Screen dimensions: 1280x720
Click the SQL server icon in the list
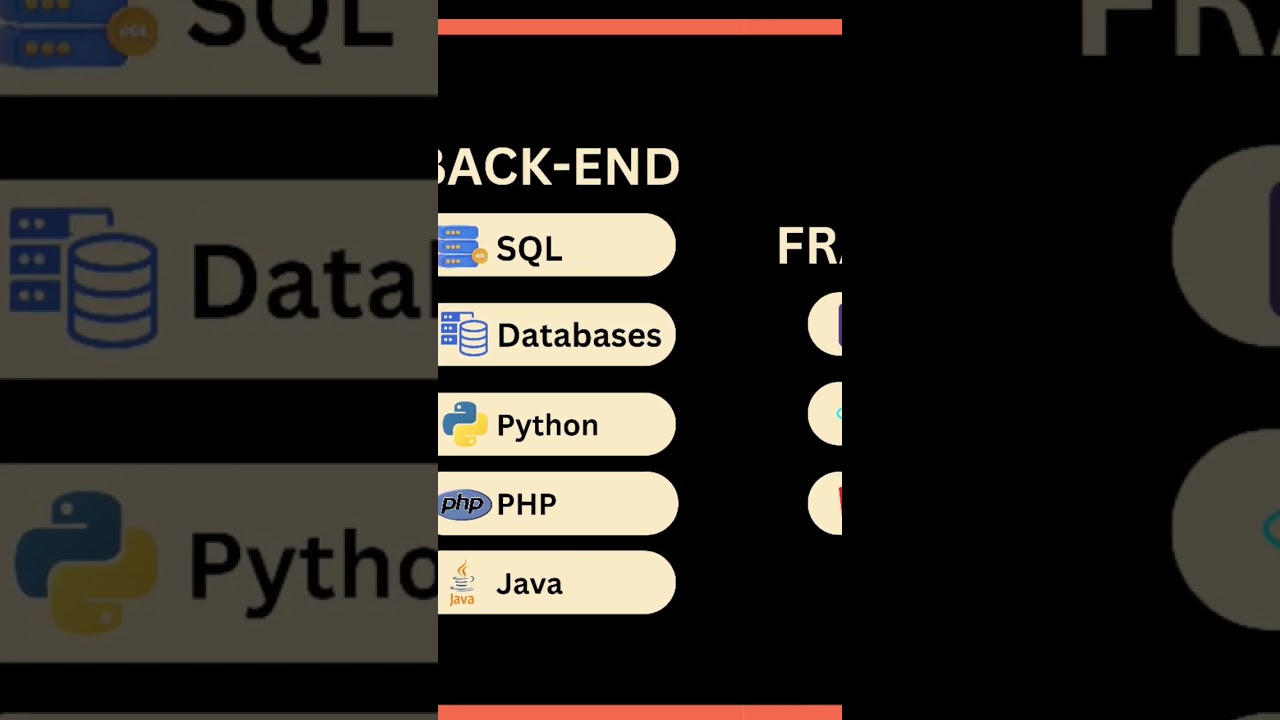pos(462,246)
